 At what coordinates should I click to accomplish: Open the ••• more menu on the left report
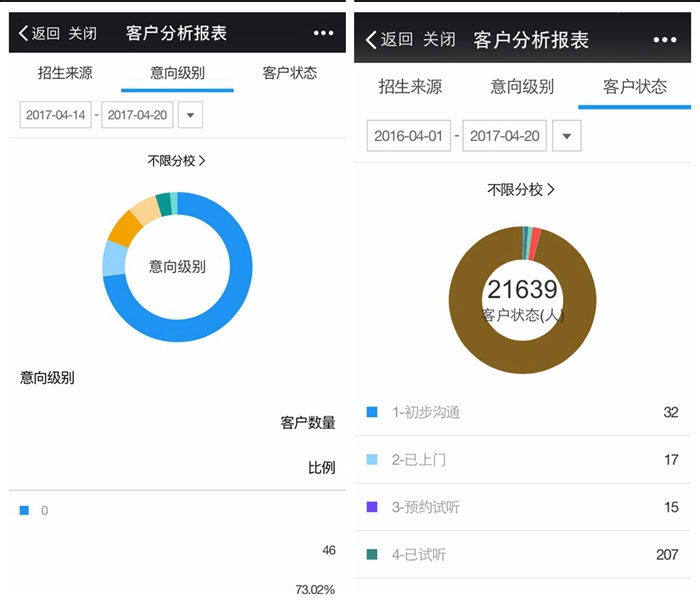tap(323, 33)
